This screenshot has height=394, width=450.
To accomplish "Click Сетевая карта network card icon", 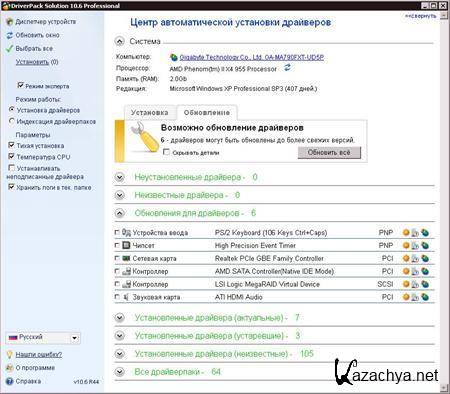I will coord(126,258).
